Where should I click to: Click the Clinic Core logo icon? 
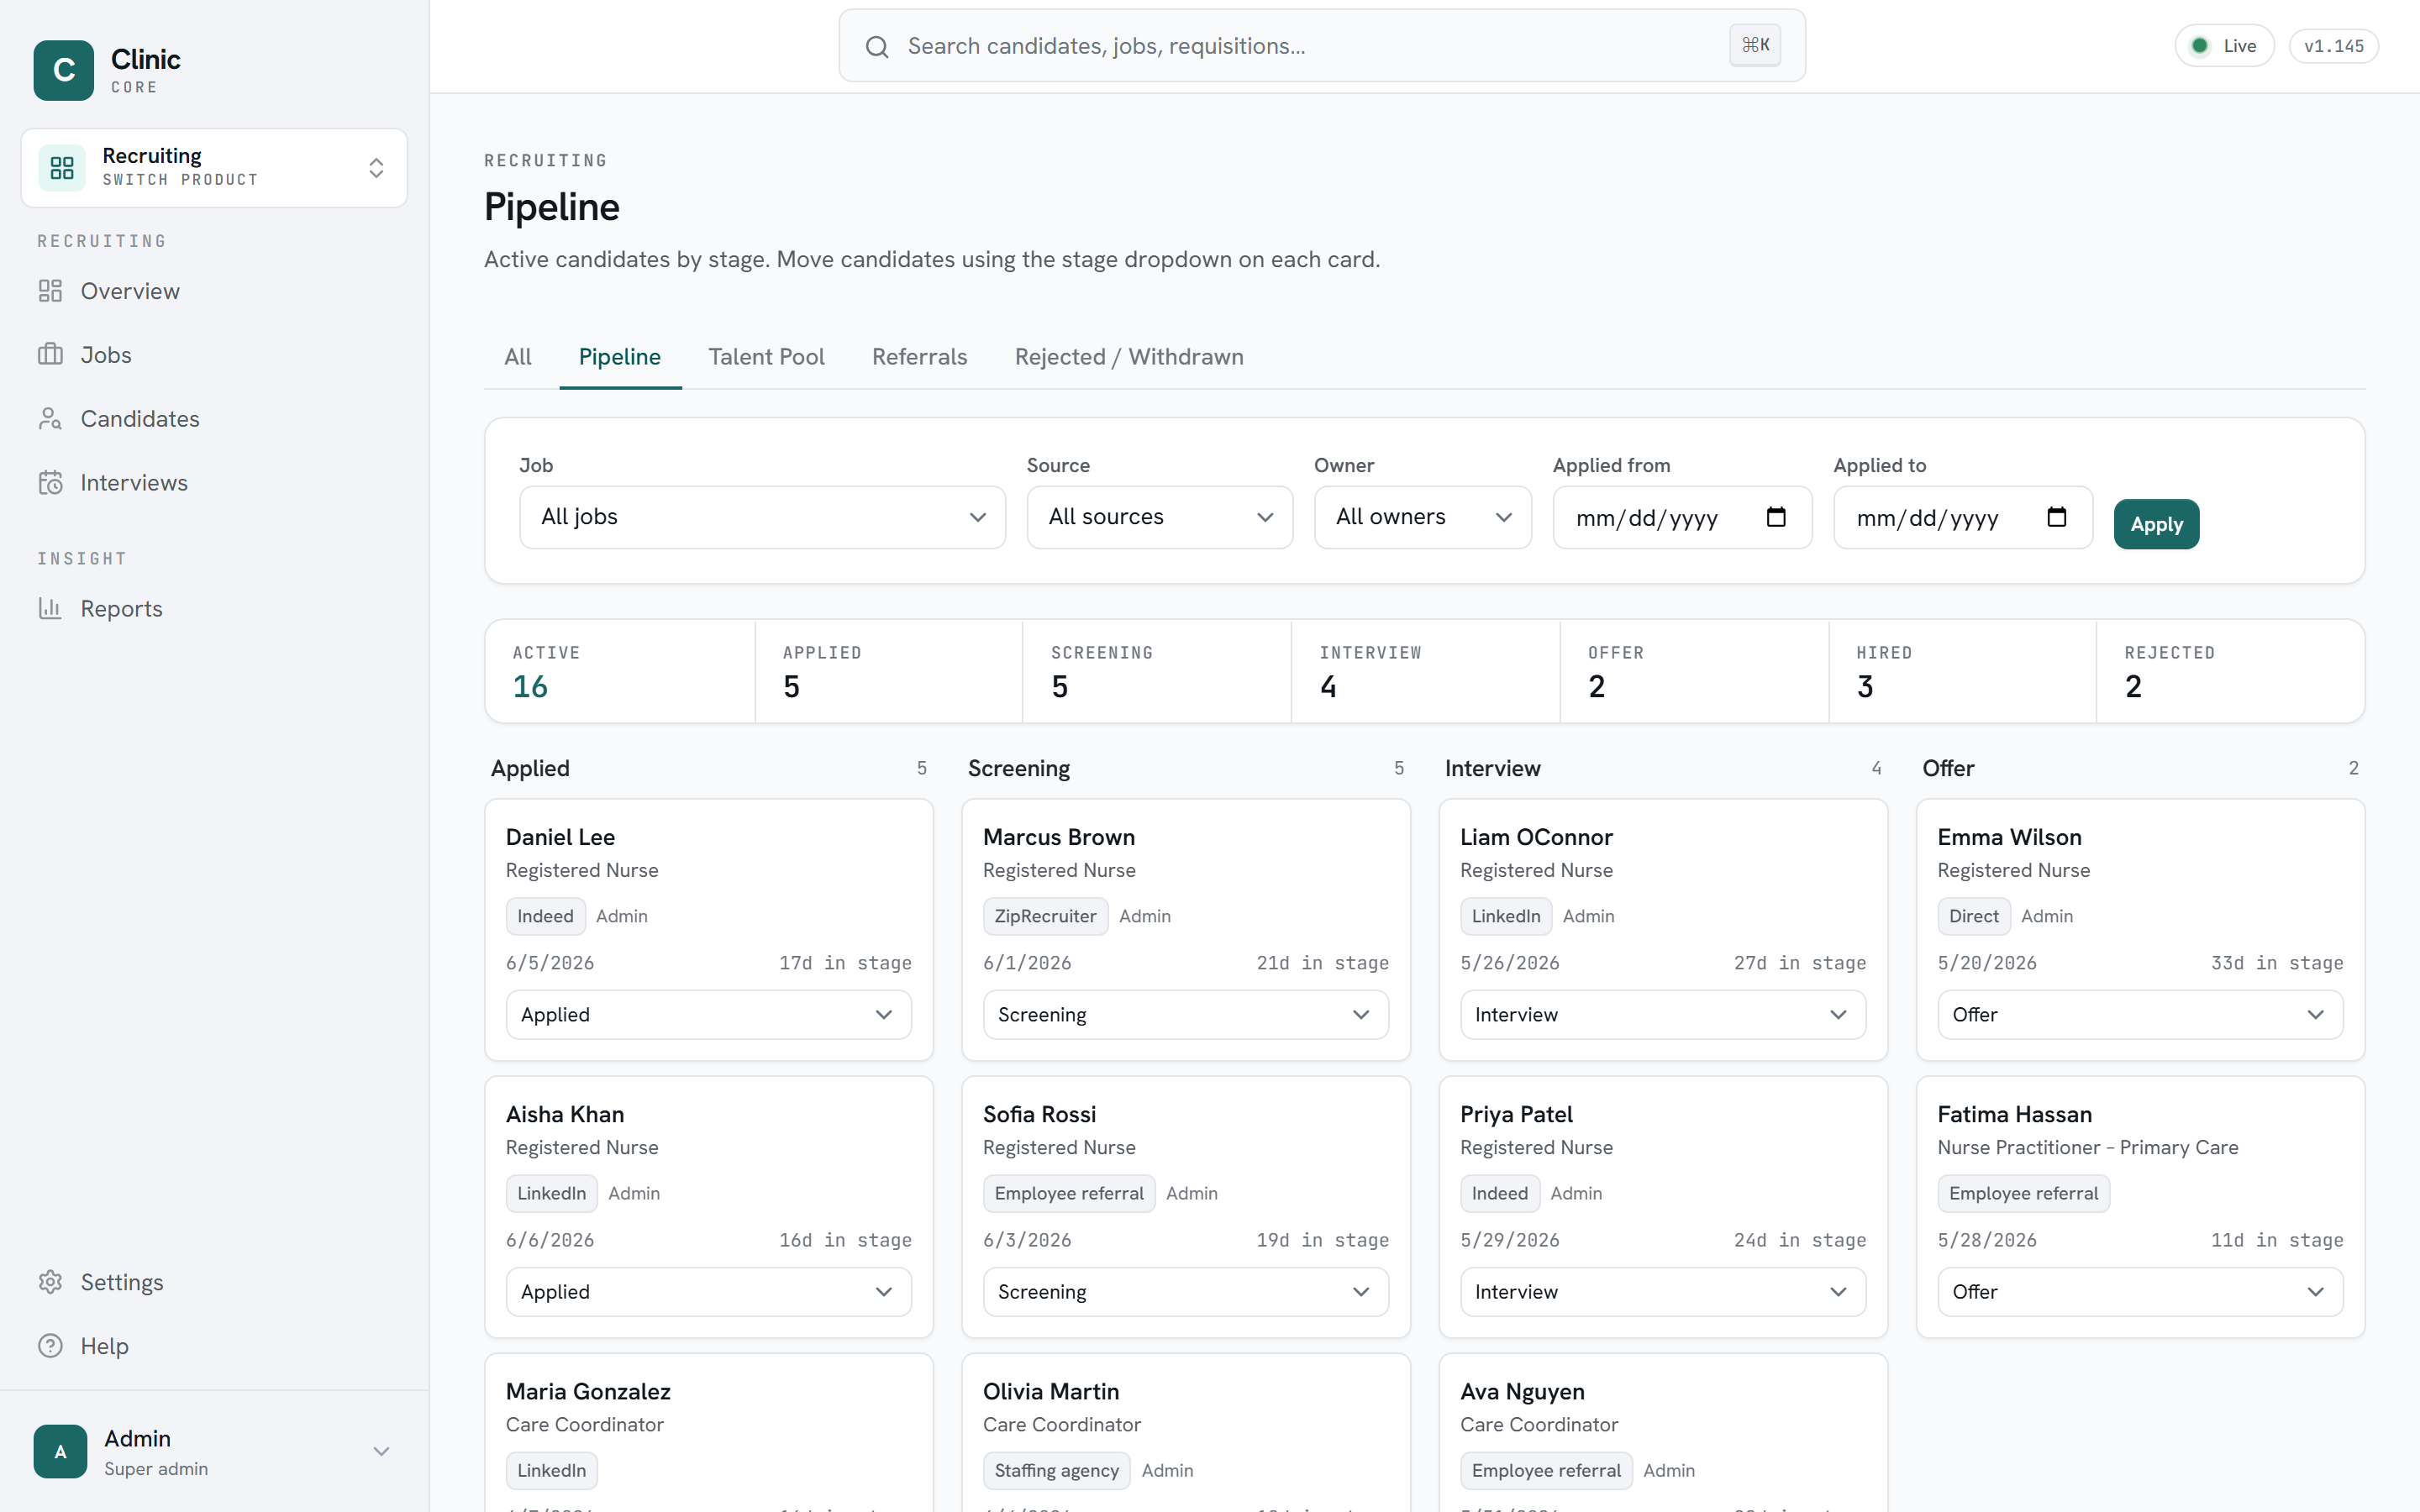pos(64,70)
